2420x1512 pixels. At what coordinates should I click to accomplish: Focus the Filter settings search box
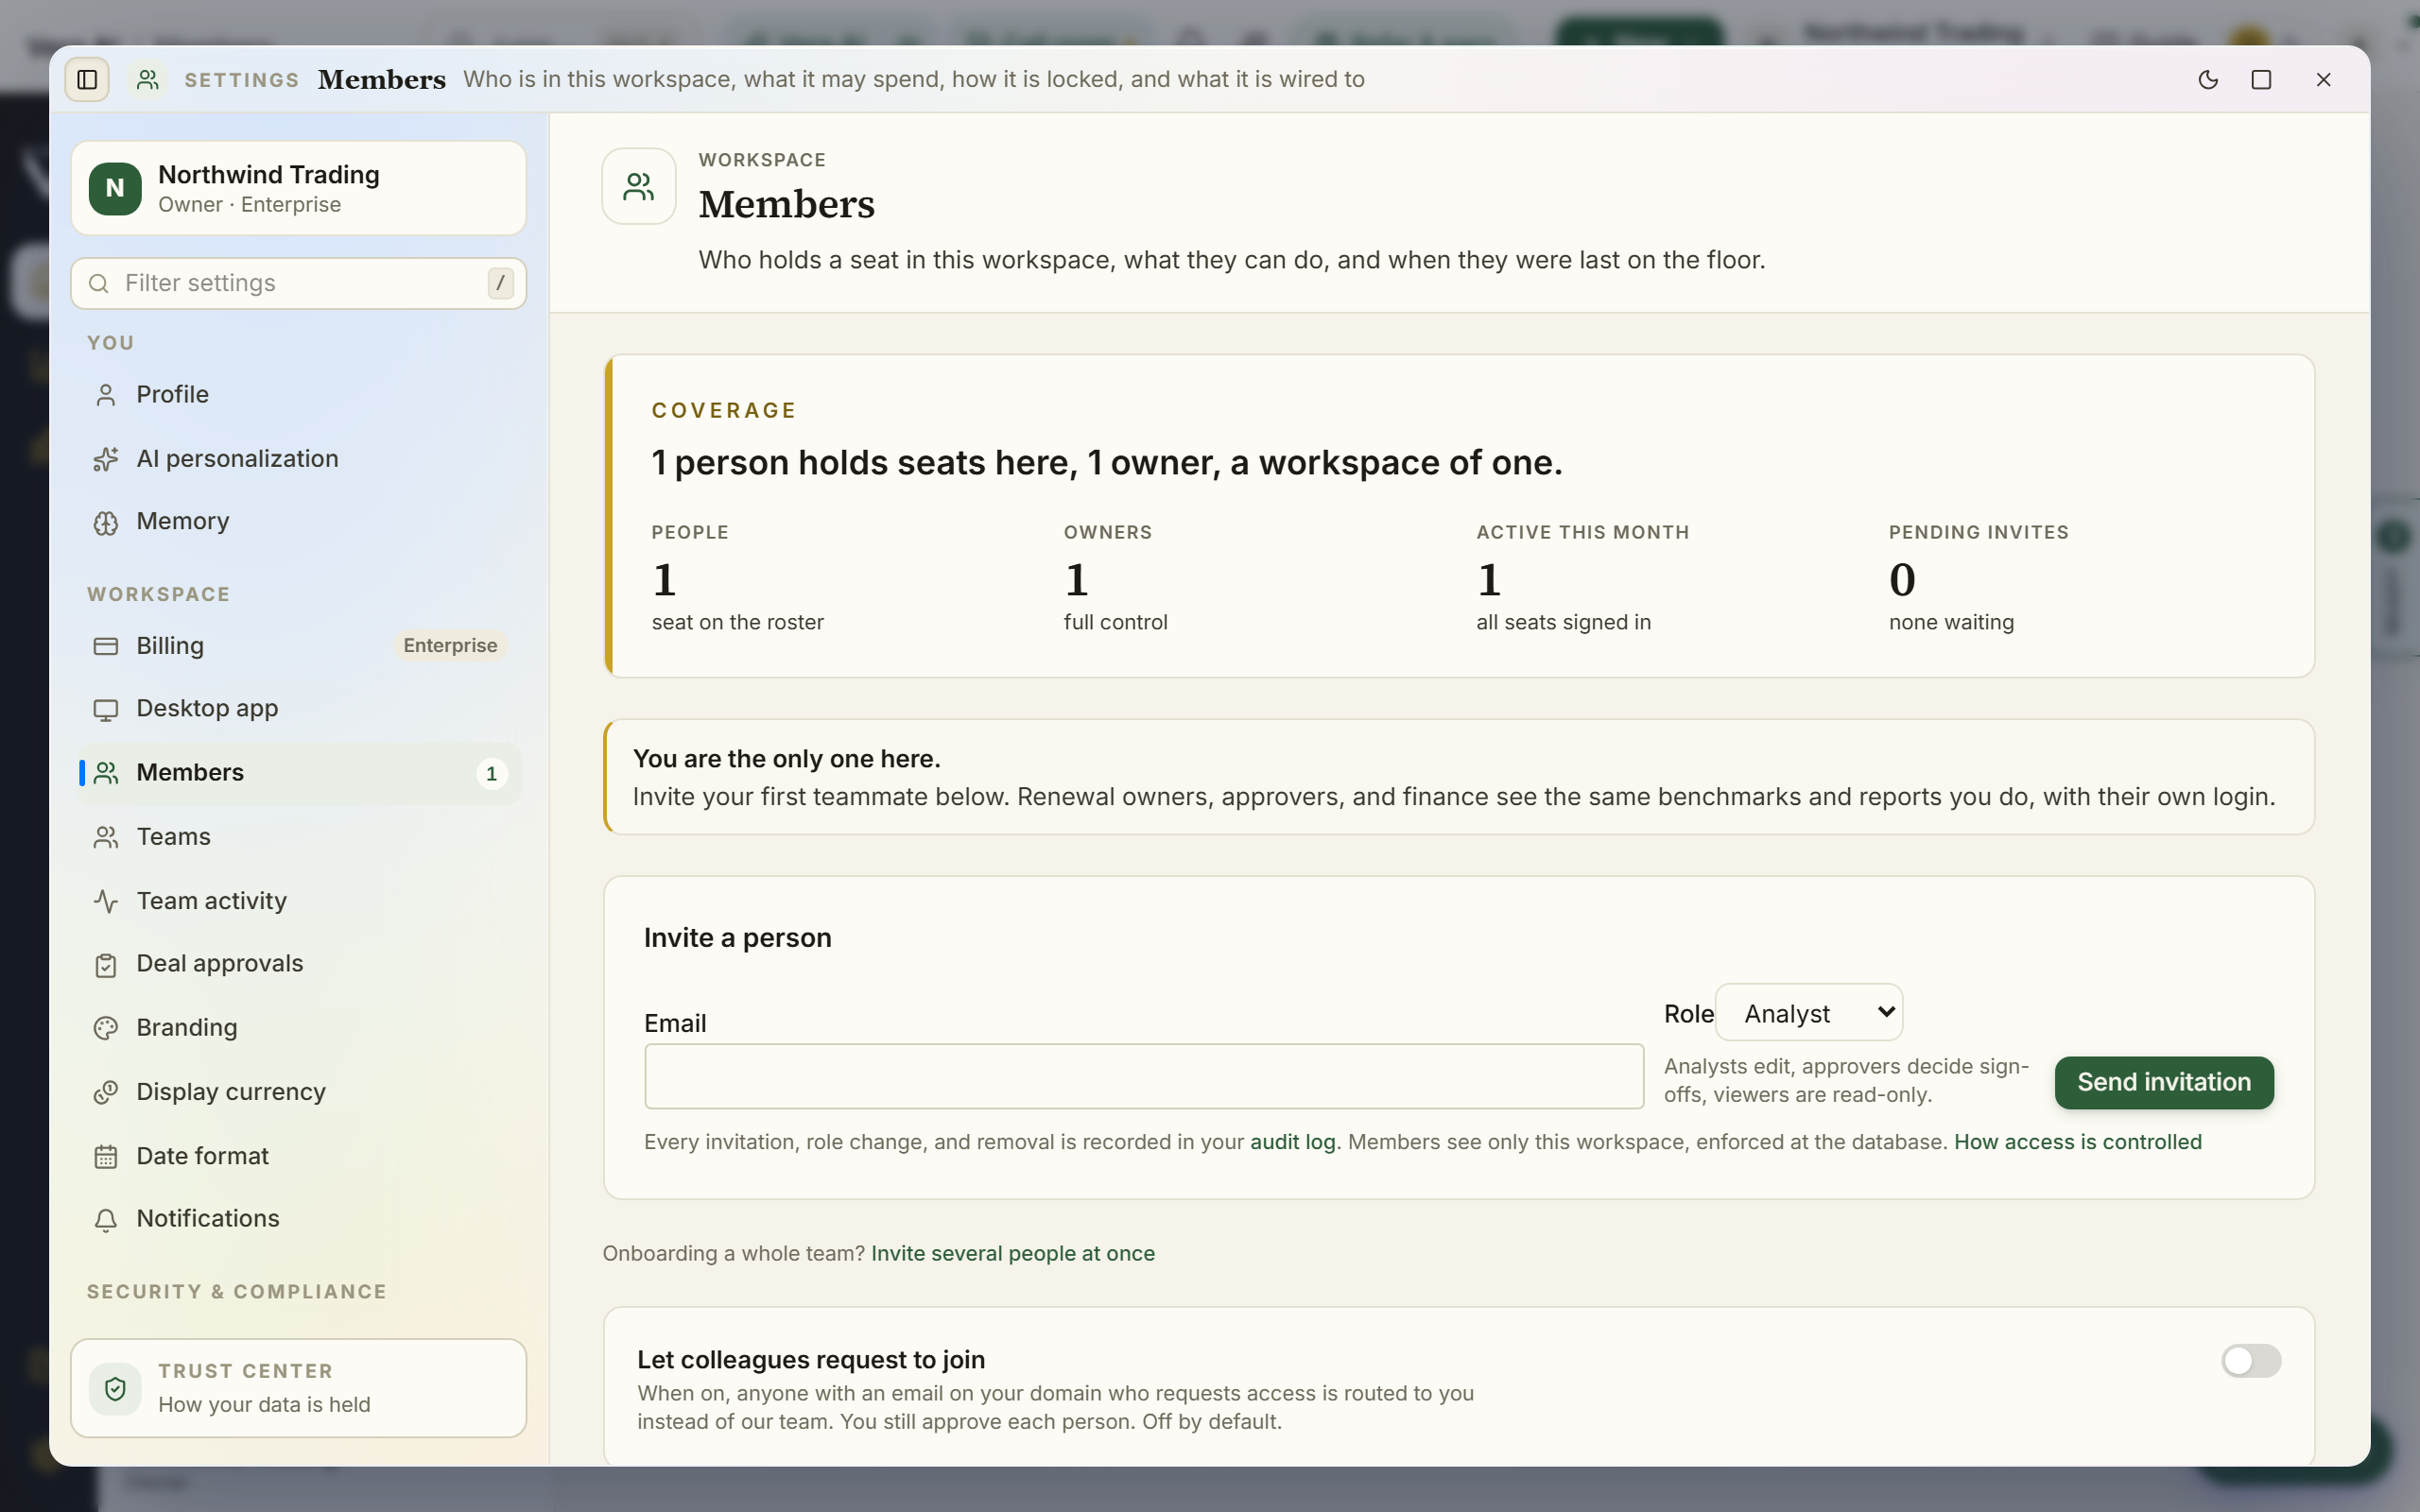tap(298, 283)
